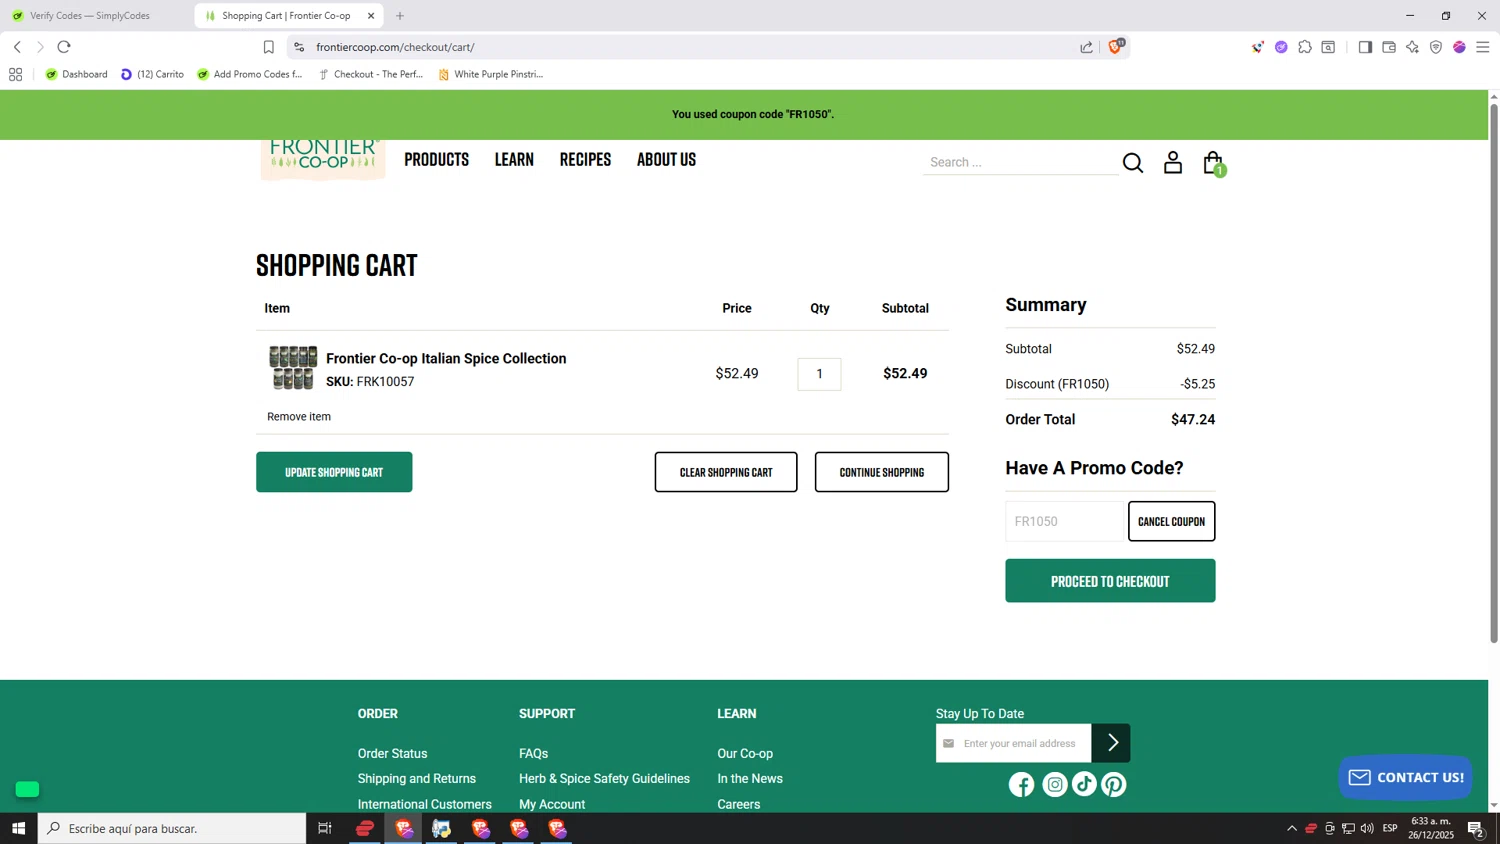The height and width of the screenshot is (844, 1500).
Task: Click Proceed to Checkout button
Action: point(1110,581)
